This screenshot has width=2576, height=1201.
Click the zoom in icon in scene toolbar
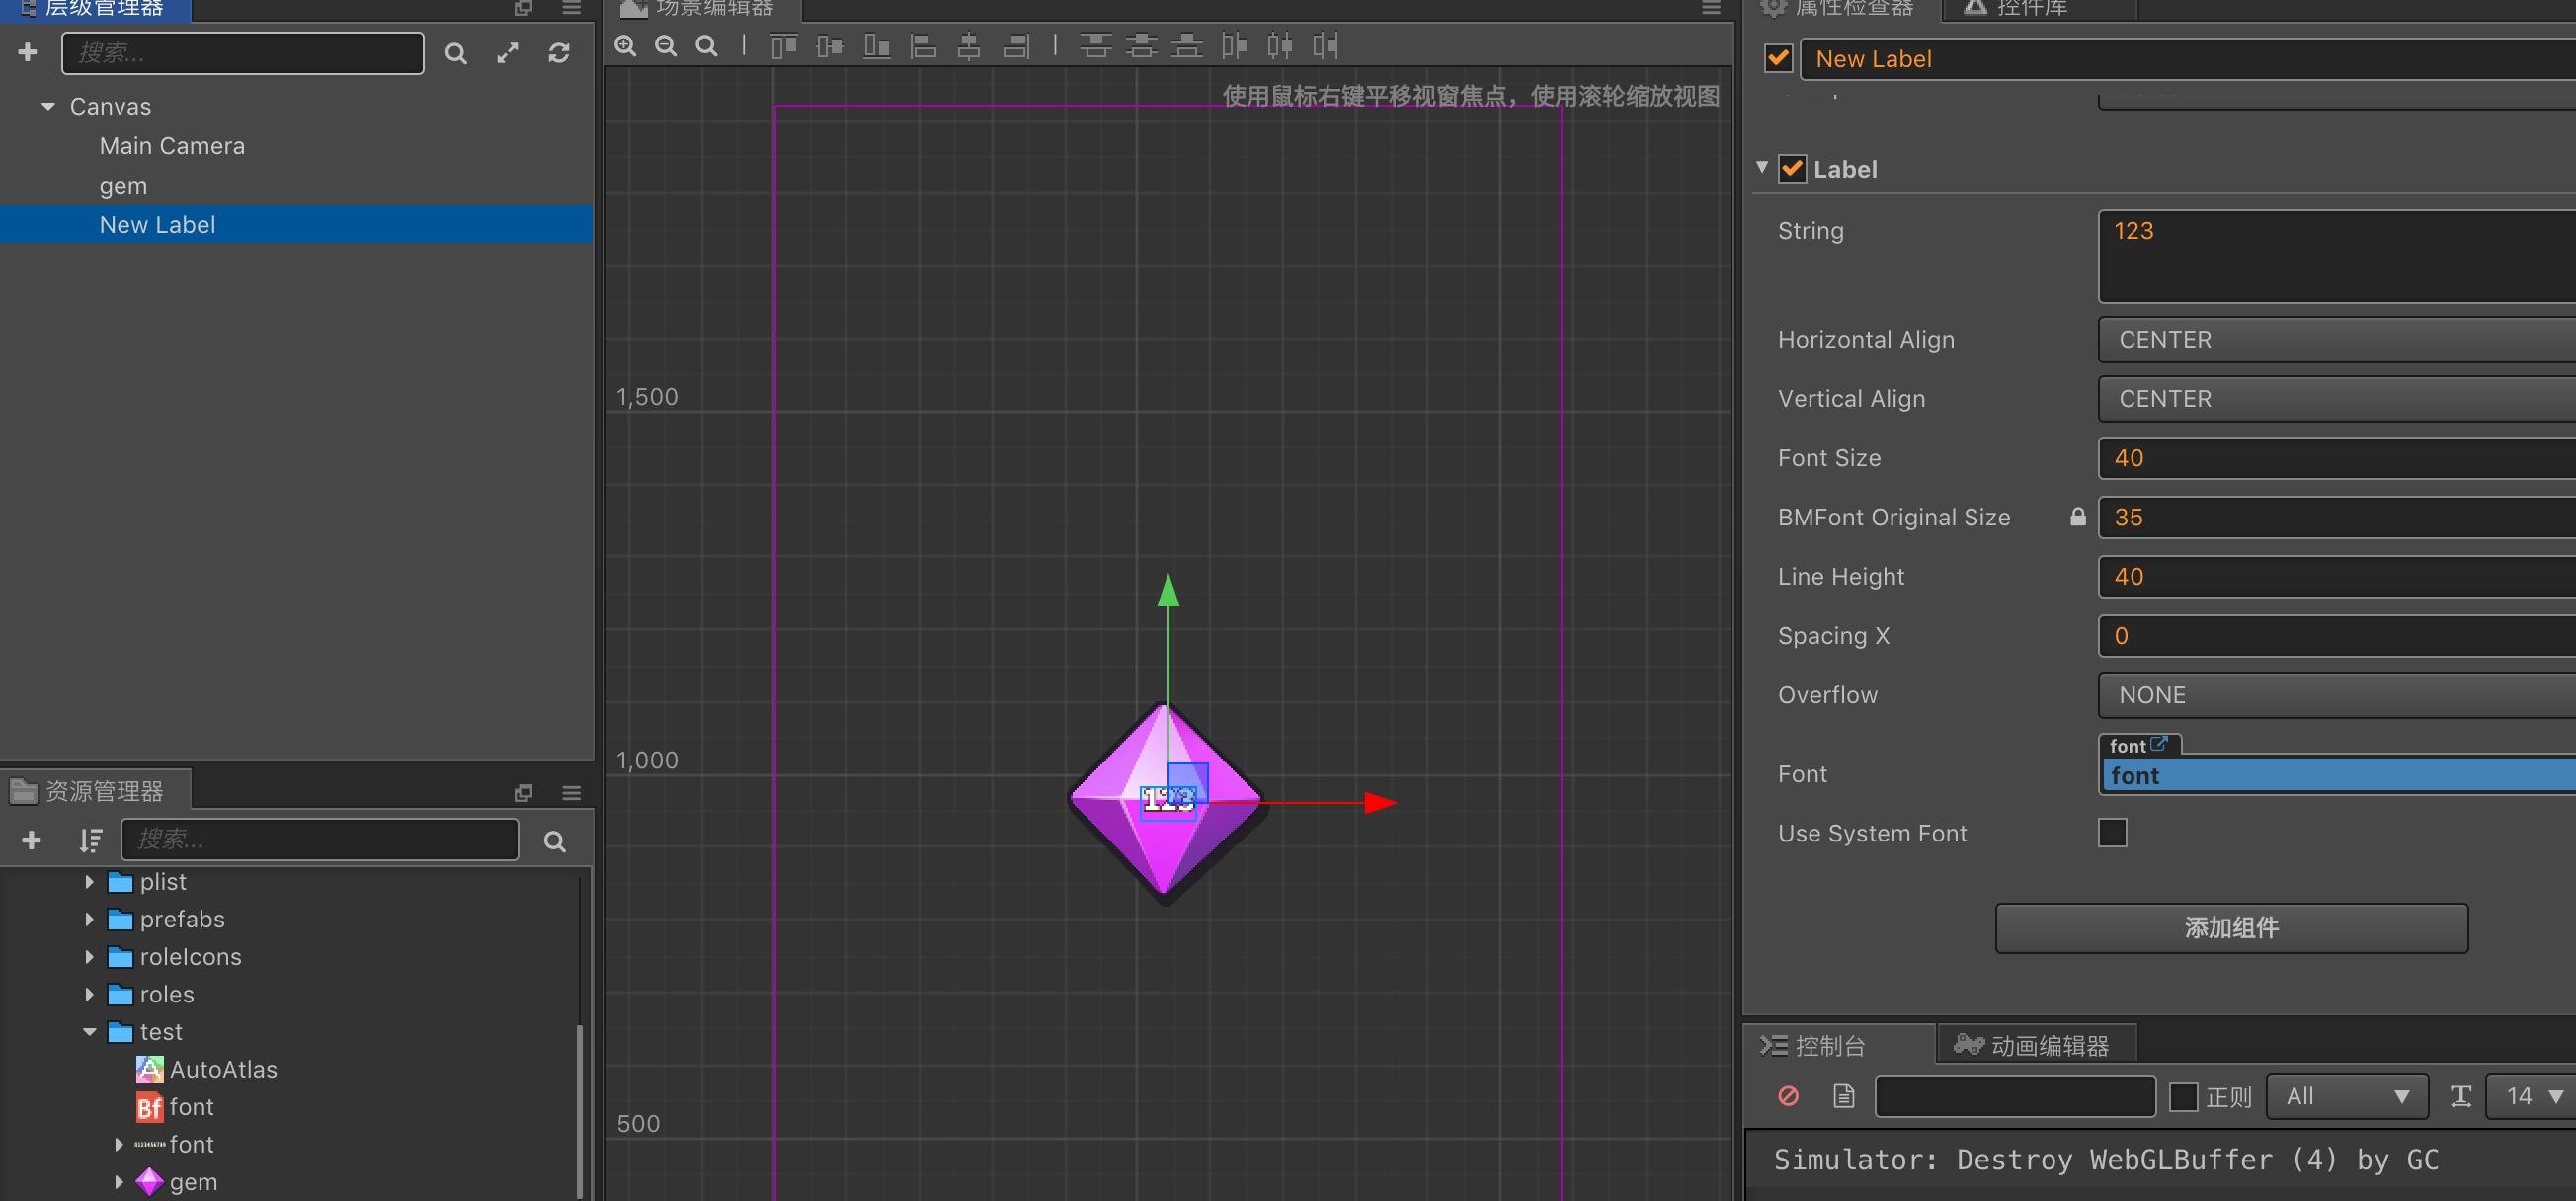625,46
